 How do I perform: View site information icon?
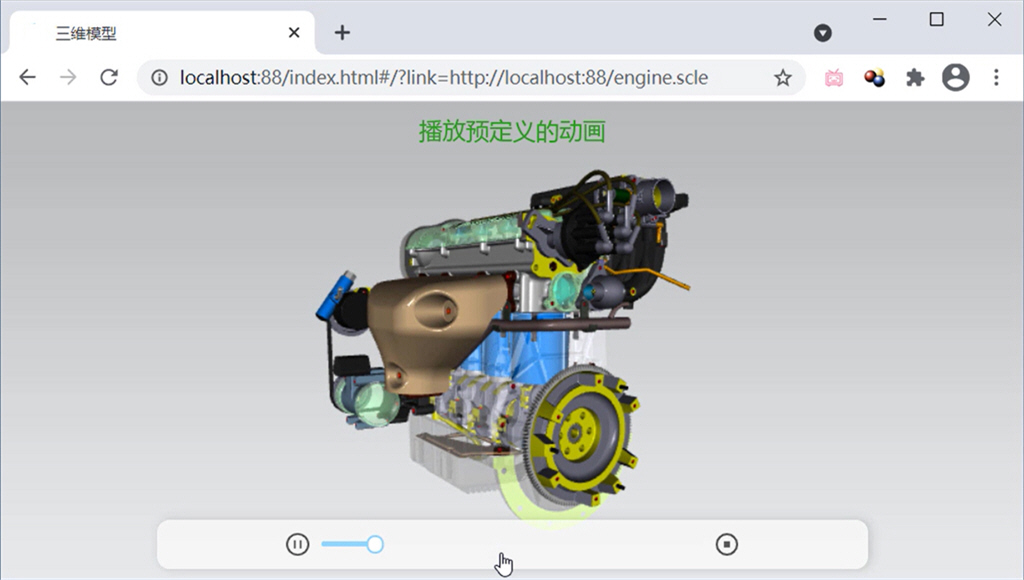[159, 78]
